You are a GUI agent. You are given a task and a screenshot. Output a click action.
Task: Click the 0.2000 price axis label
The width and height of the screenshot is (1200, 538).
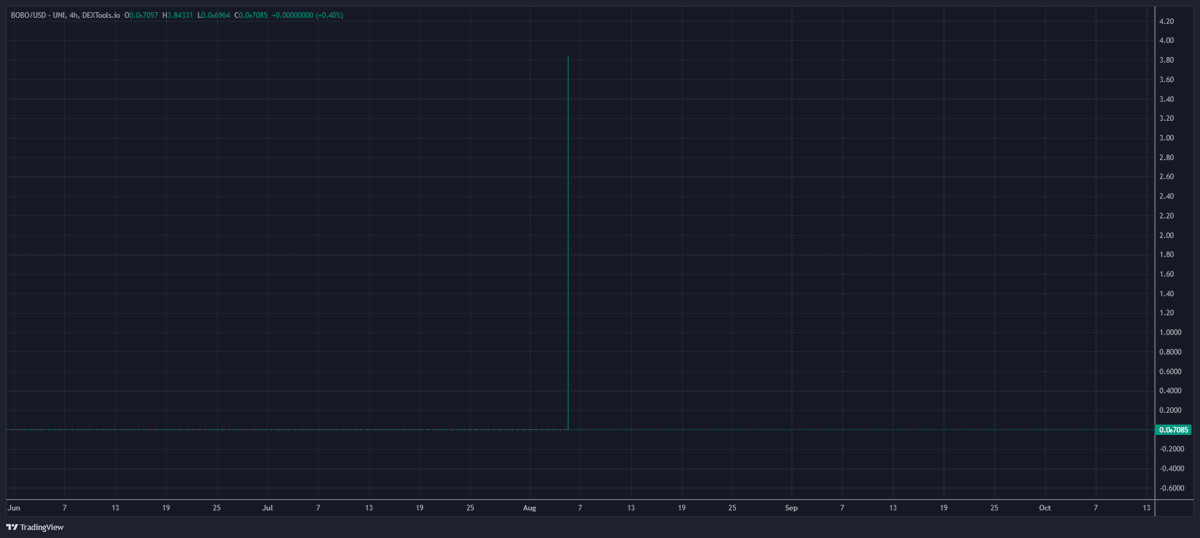click(1169, 411)
